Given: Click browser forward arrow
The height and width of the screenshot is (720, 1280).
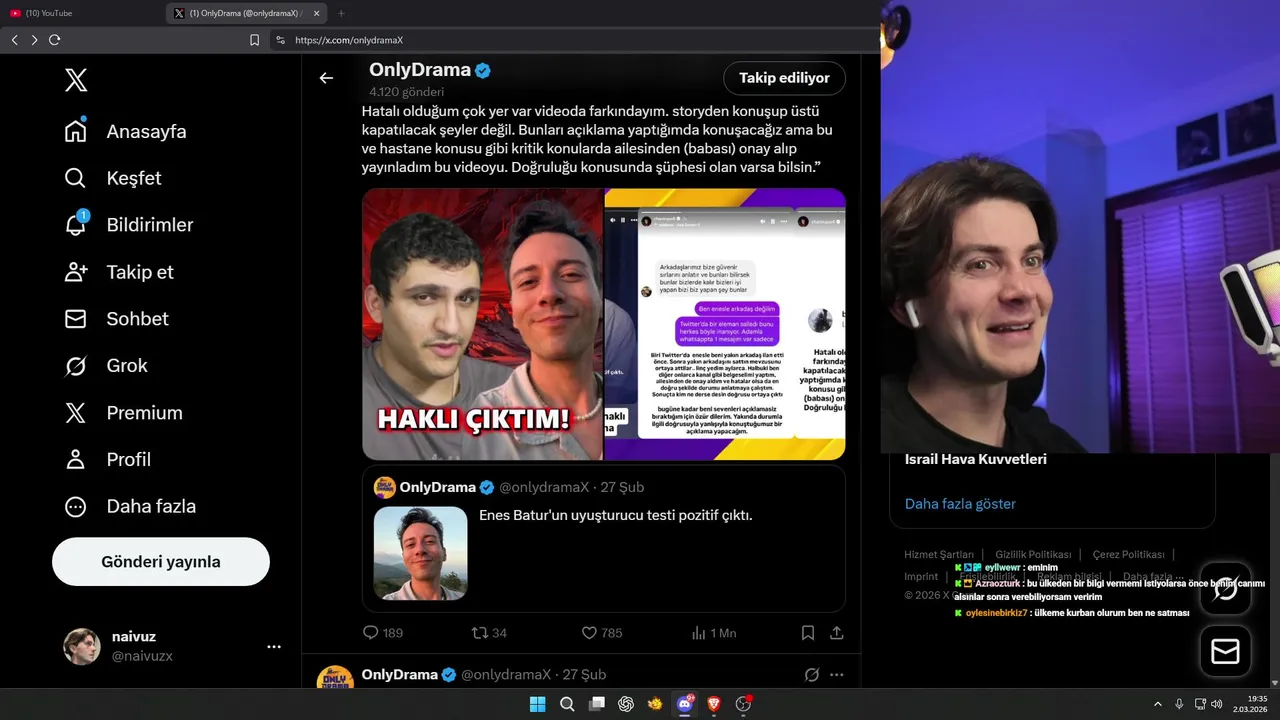Looking at the screenshot, I should pos(34,40).
